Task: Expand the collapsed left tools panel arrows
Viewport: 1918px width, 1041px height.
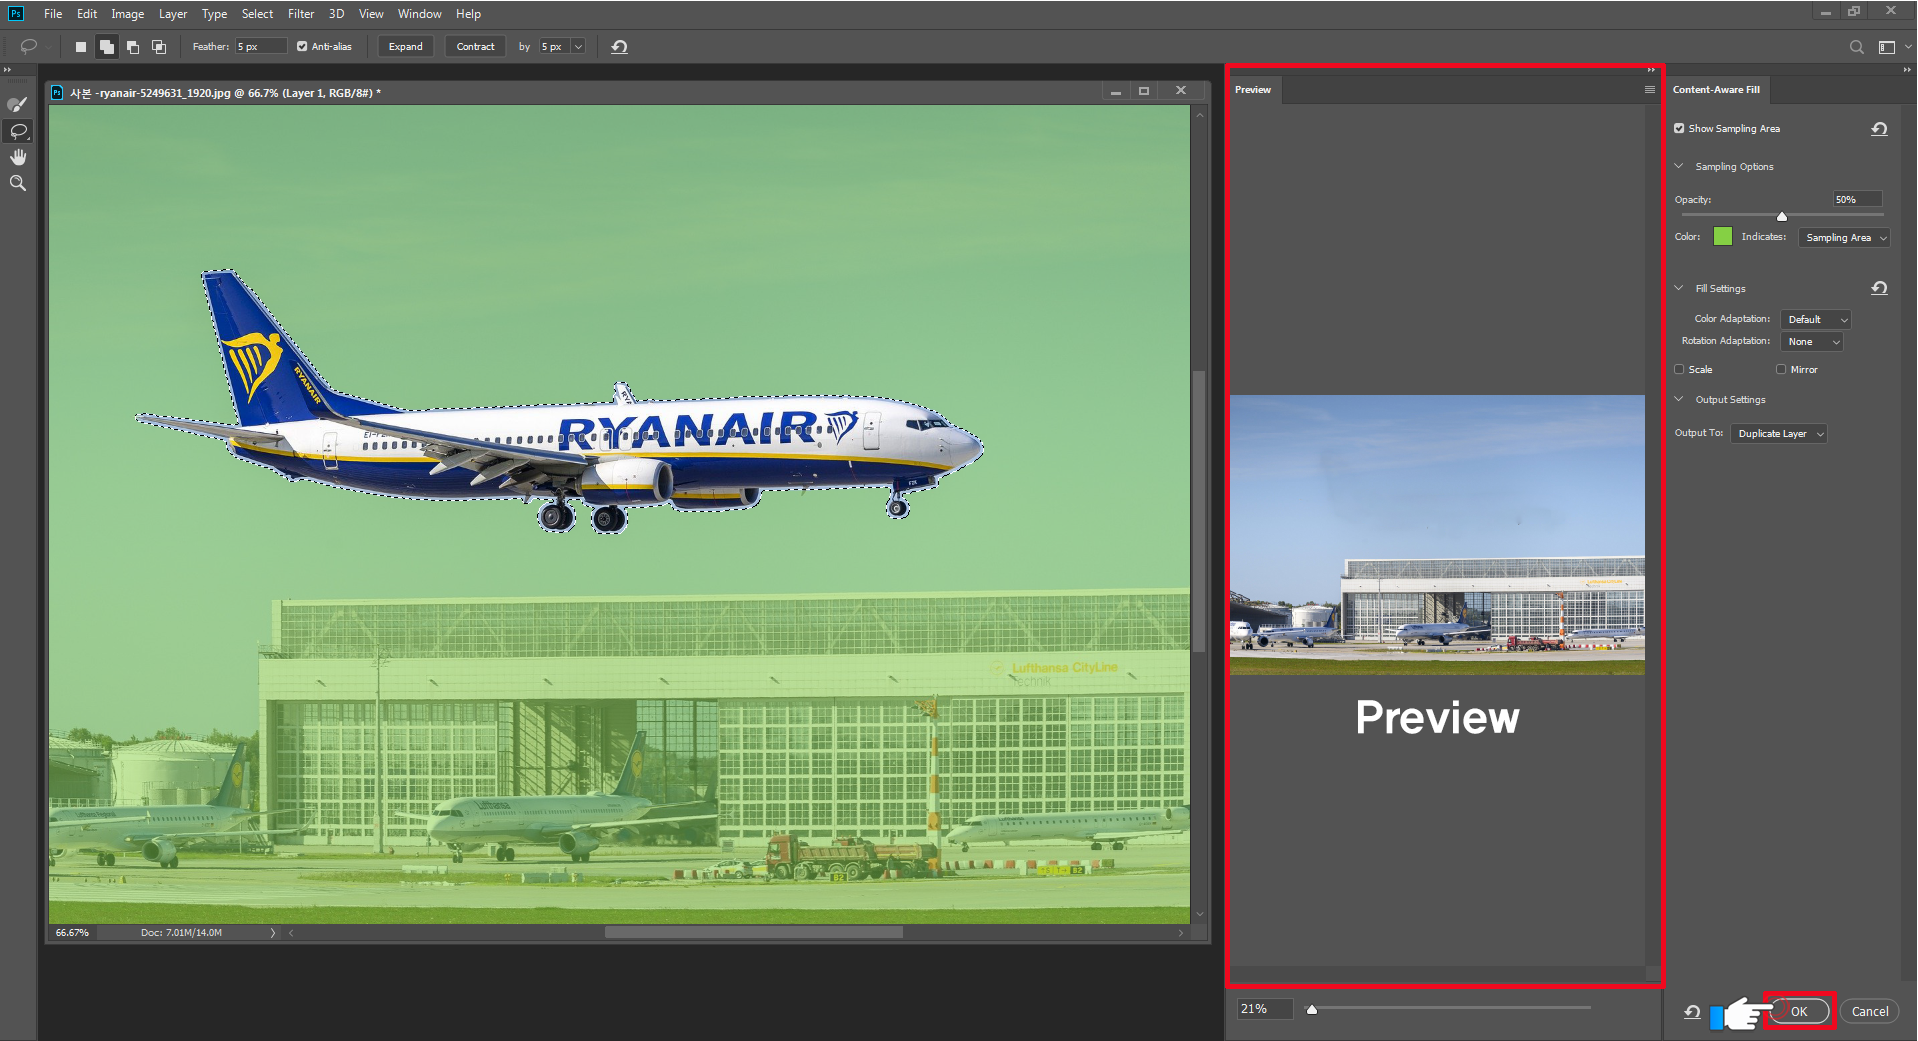Action: [x=7, y=70]
